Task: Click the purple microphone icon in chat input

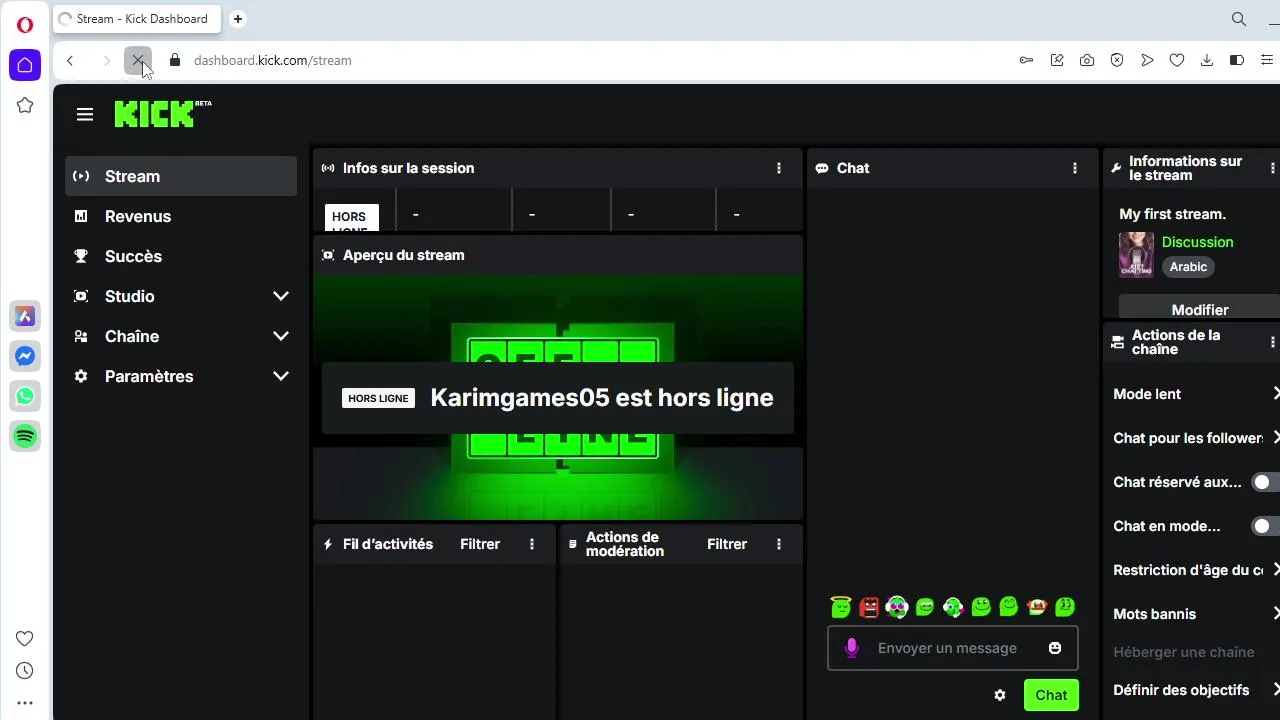Action: coord(852,648)
